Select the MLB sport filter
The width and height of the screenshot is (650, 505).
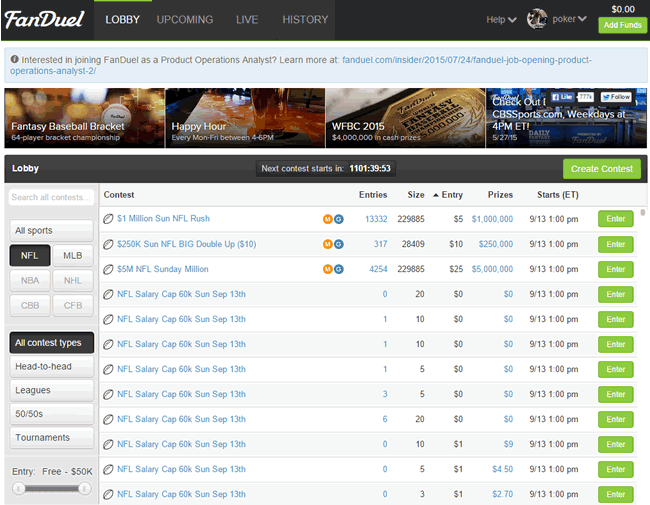73,255
